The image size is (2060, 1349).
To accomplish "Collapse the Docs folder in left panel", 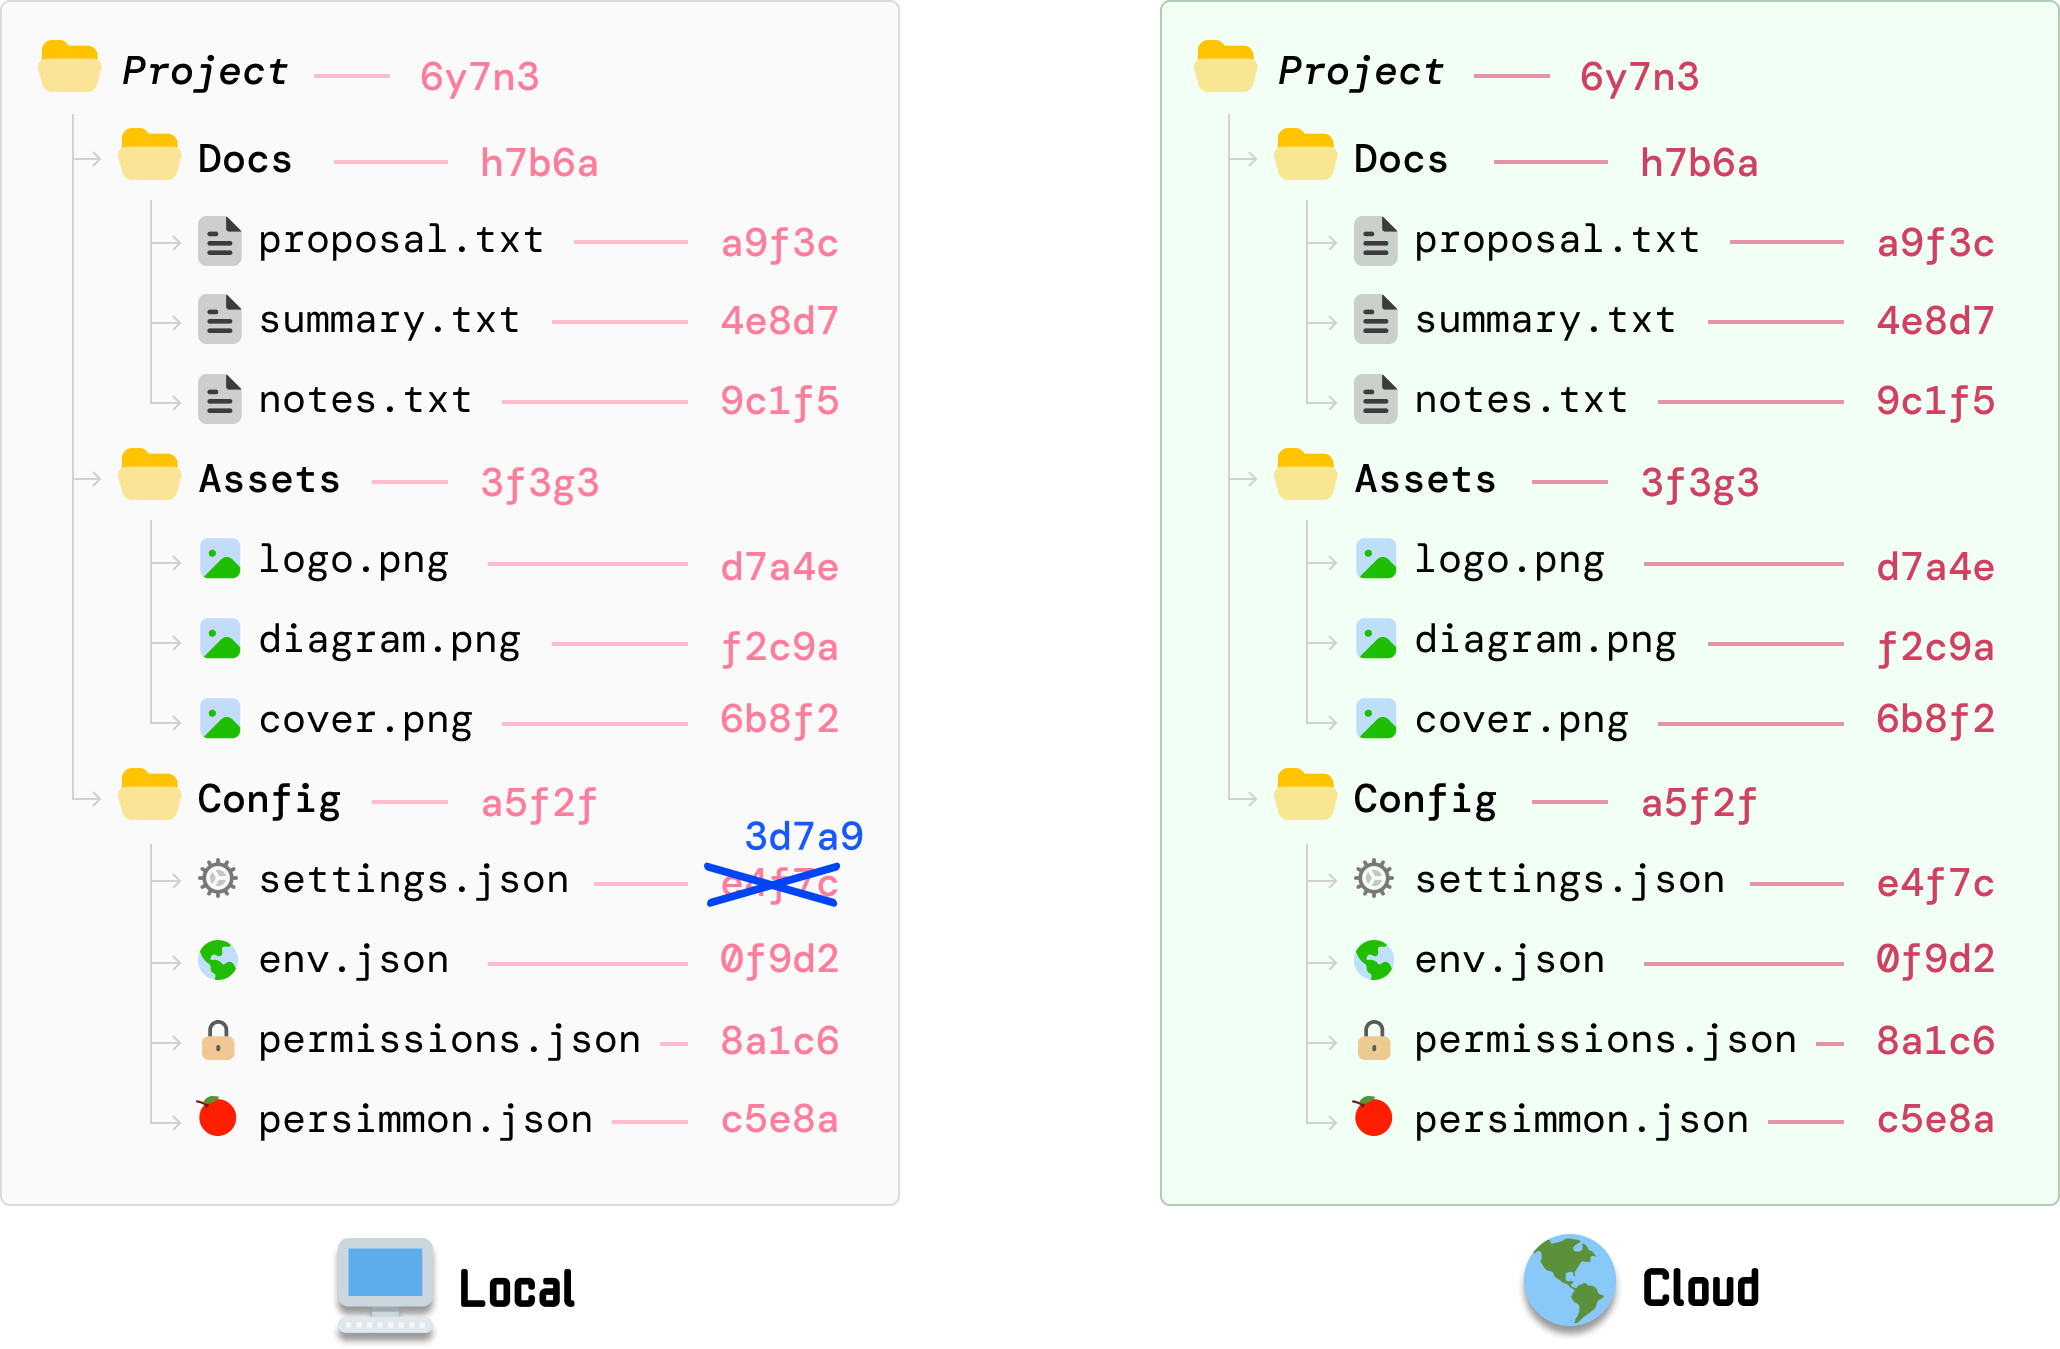I will pyautogui.click(x=149, y=156).
